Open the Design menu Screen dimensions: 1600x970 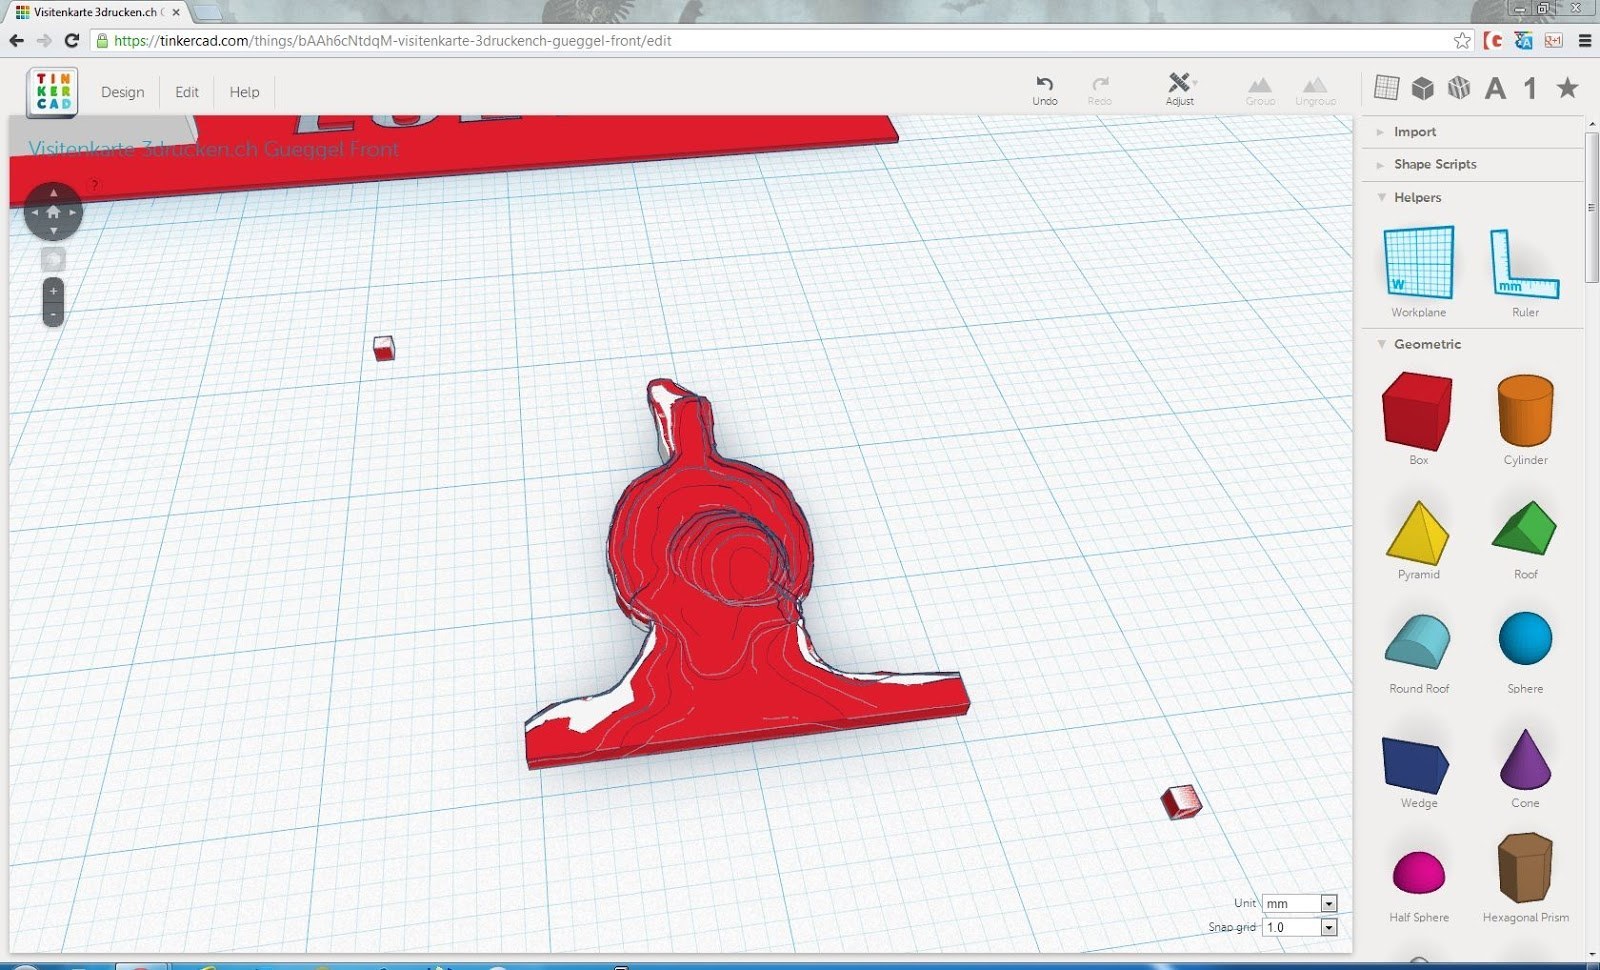pos(122,92)
